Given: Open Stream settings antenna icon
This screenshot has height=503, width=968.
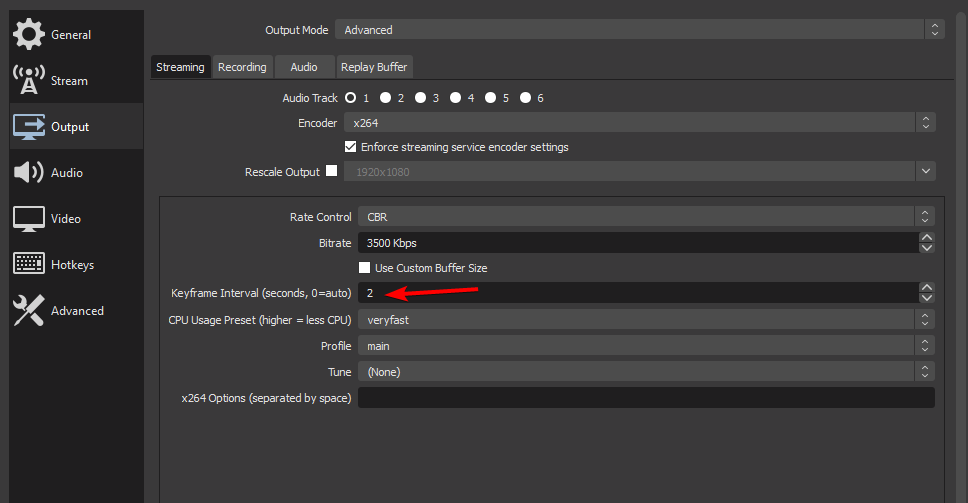Looking at the screenshot, I should pos(28,80).
